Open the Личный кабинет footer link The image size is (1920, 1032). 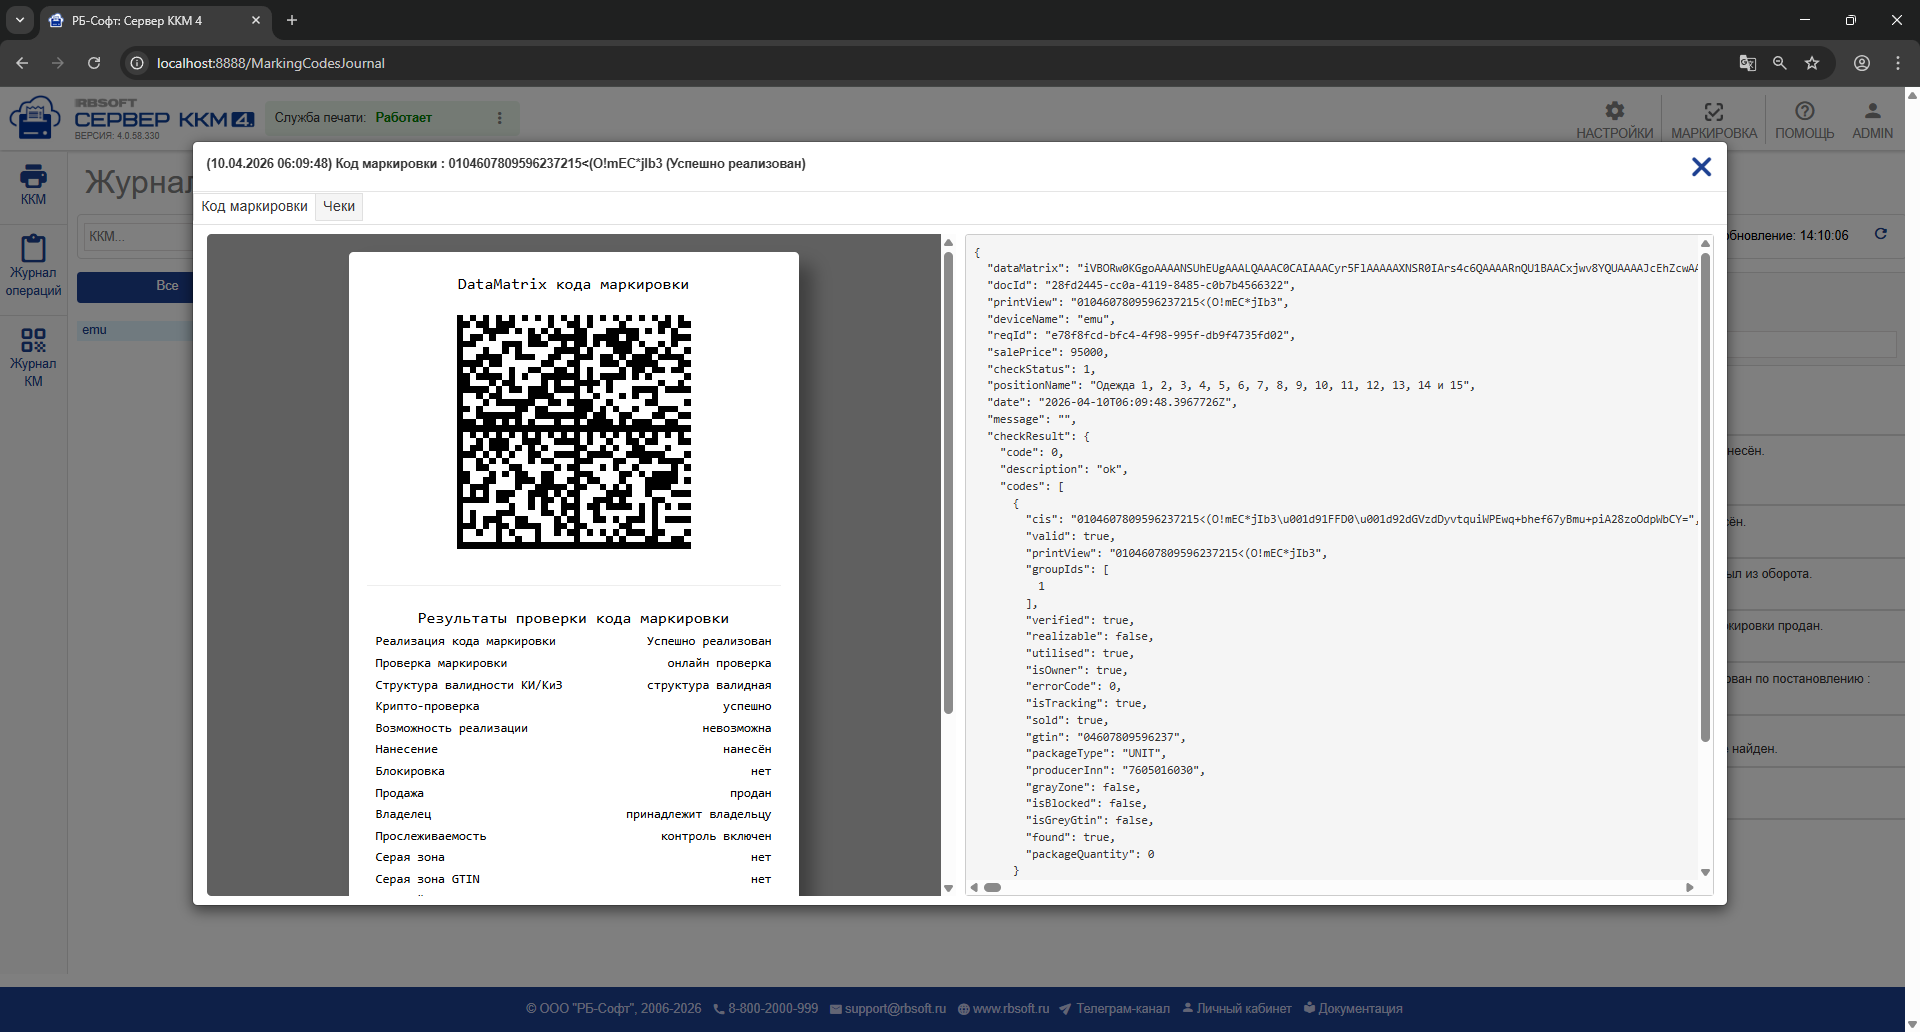click(1237, 1009)
